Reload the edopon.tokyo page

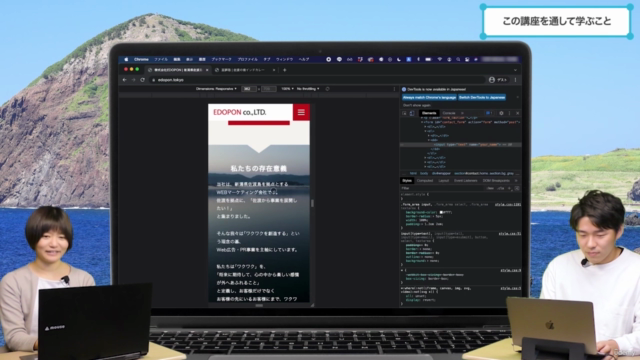point(142,80)
